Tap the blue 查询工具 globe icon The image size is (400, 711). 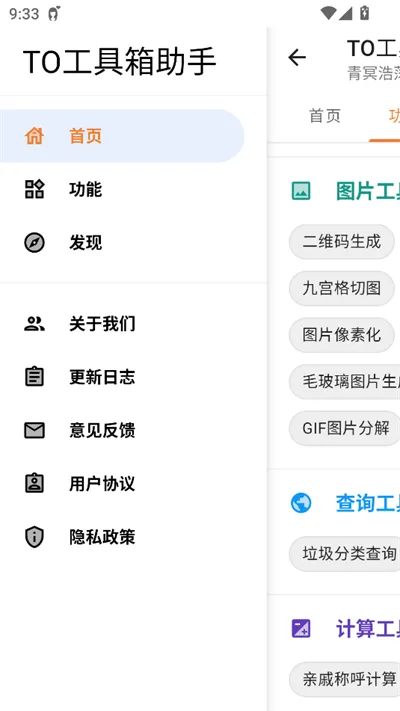coord(301,503)
